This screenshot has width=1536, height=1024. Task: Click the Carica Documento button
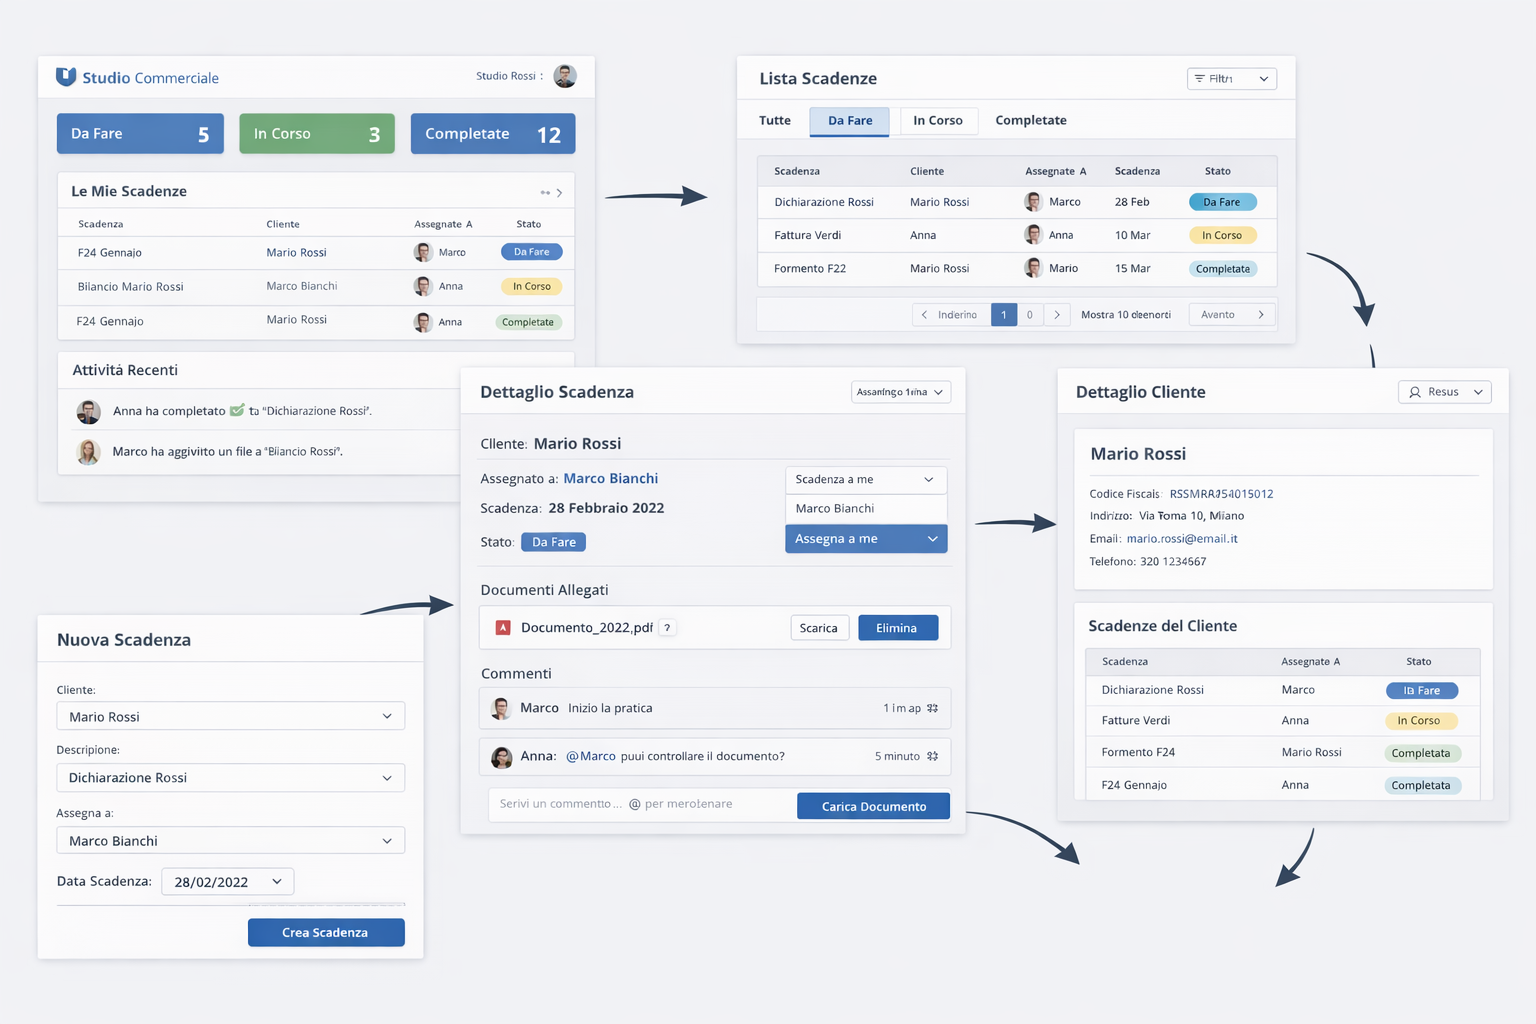(873, 807)
